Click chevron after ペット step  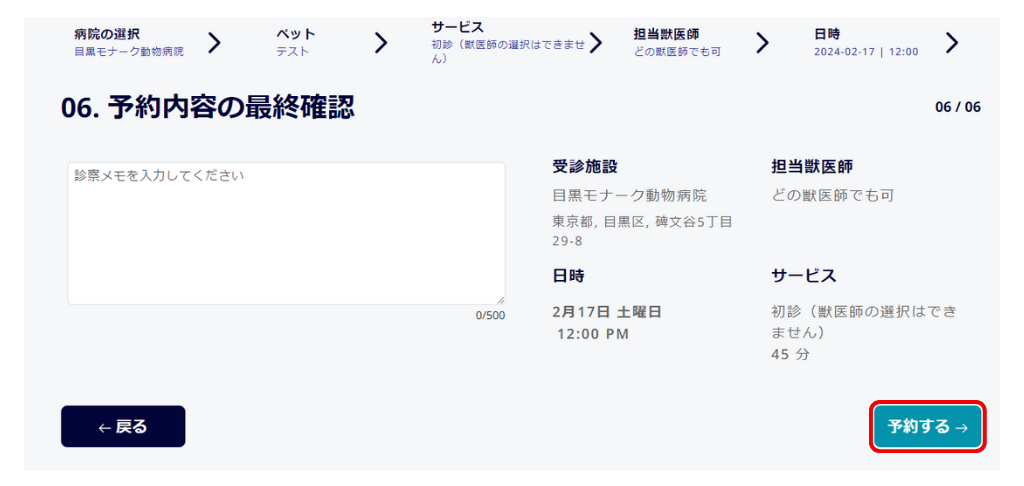(x=381, y=43)
